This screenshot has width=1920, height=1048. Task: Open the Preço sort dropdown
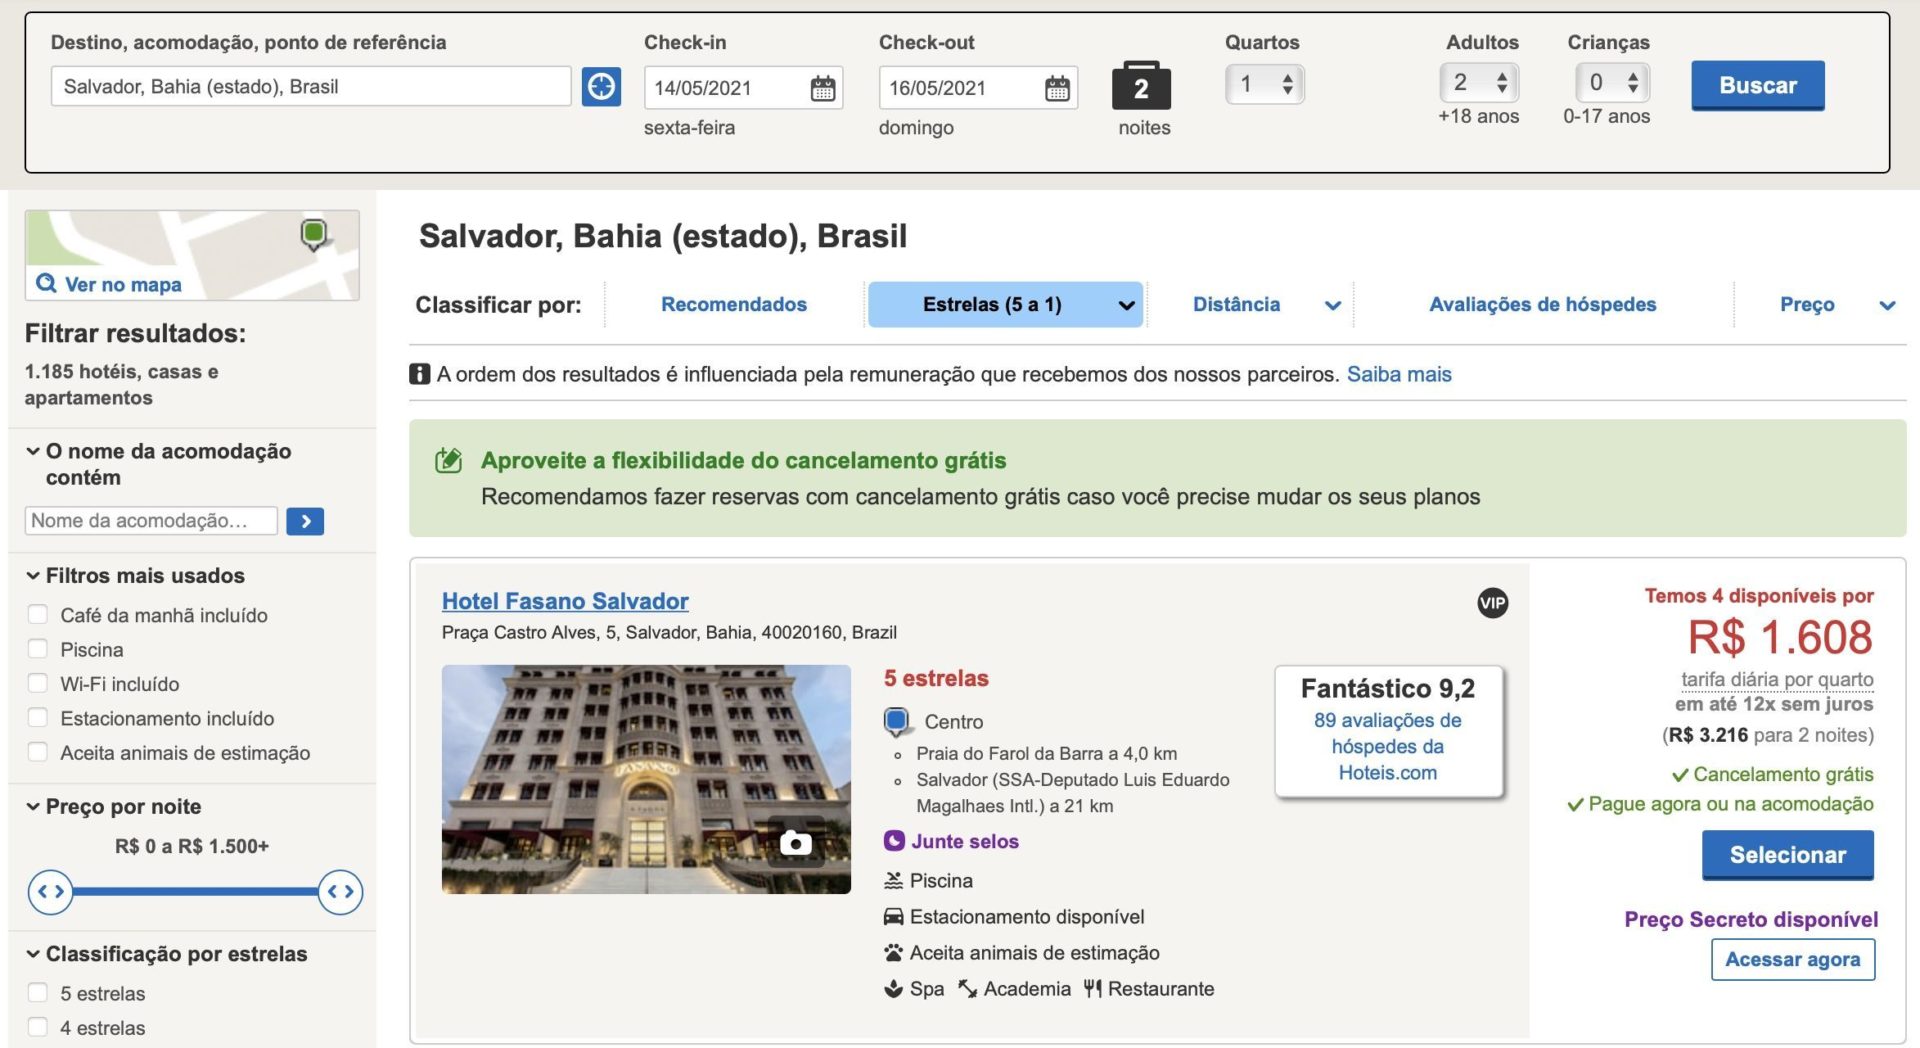coord(1836,304)
